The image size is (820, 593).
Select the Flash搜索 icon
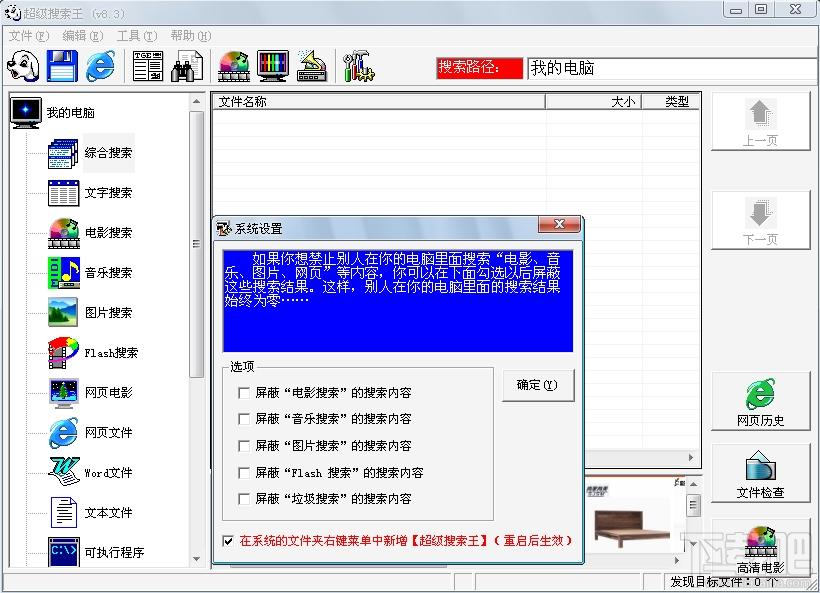(x=63, y=352)
